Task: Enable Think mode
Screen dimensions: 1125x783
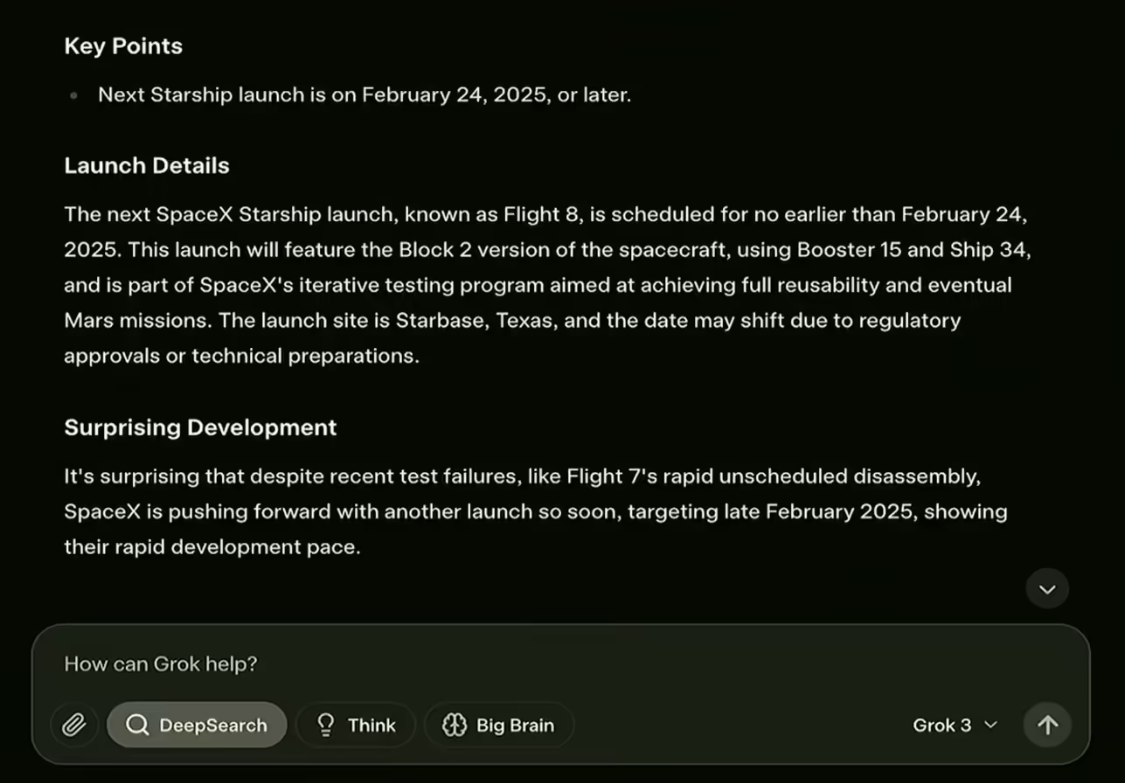Action: point(355,724)
